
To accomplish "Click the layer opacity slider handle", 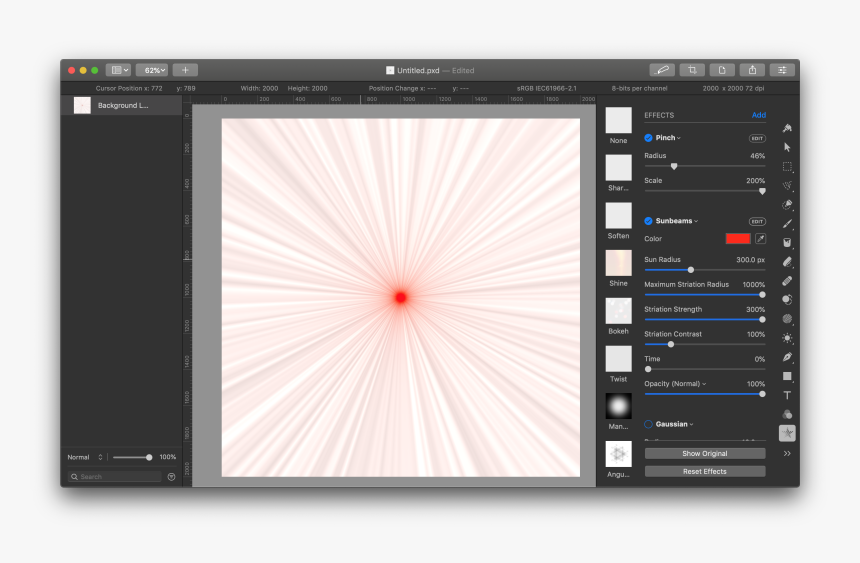I will pyautogui.click(x=149, y=457).
